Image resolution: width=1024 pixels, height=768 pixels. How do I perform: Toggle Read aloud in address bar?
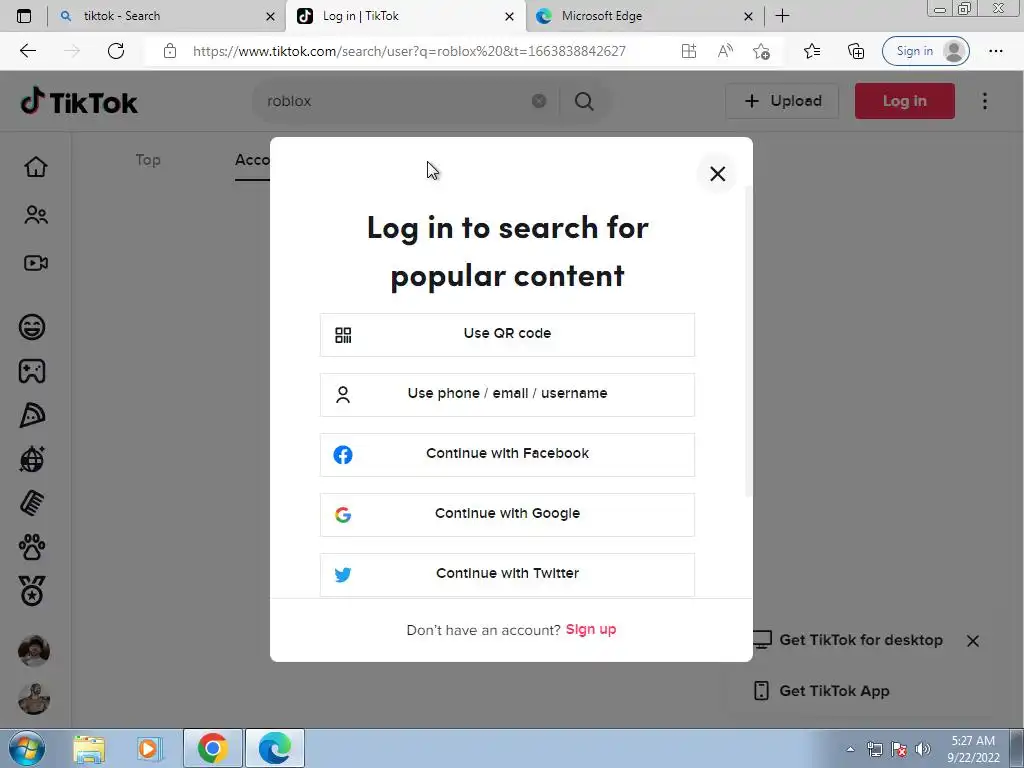(725, 51)
